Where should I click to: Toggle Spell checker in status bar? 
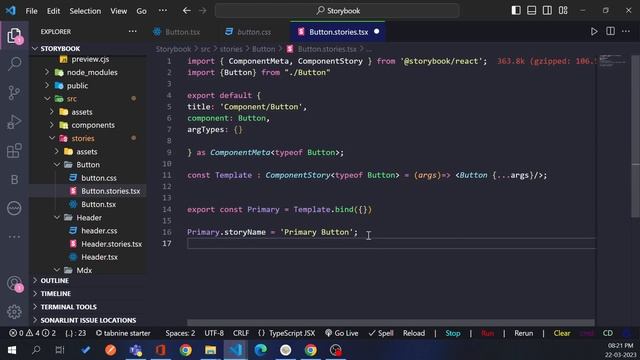pos(381,333)
